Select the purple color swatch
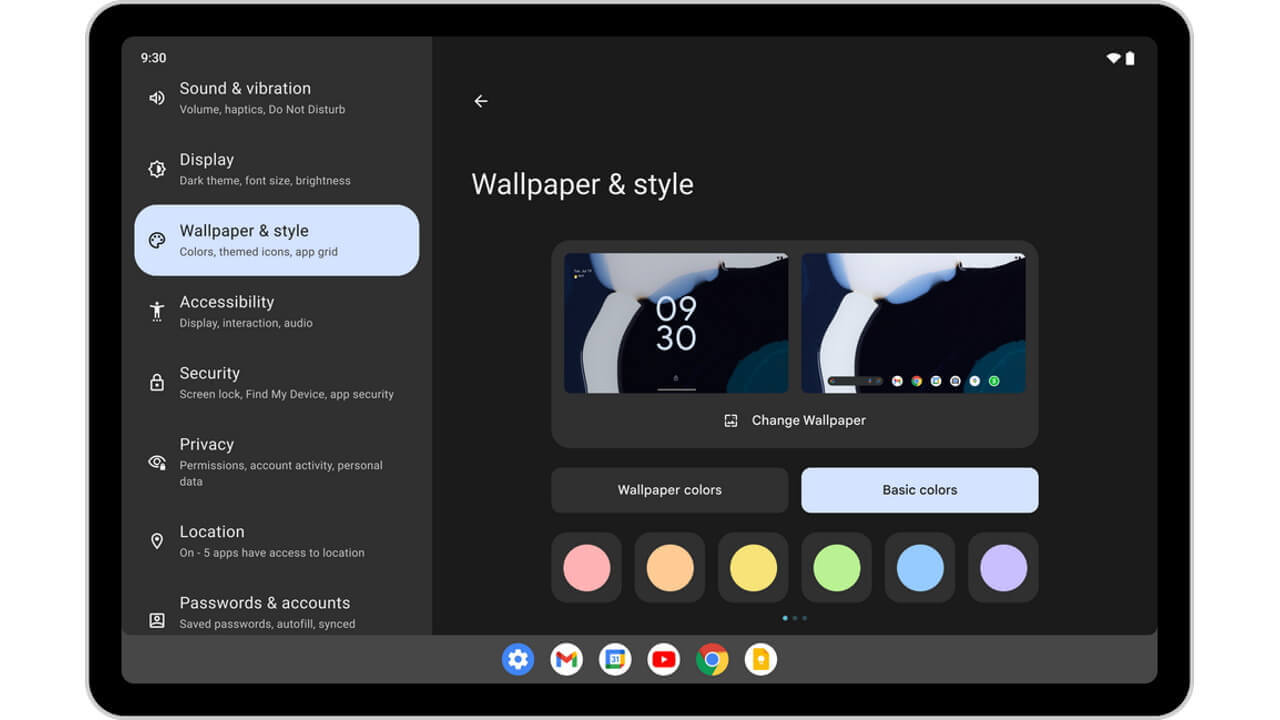The image size is (1280, 720). pos(1003,568)
